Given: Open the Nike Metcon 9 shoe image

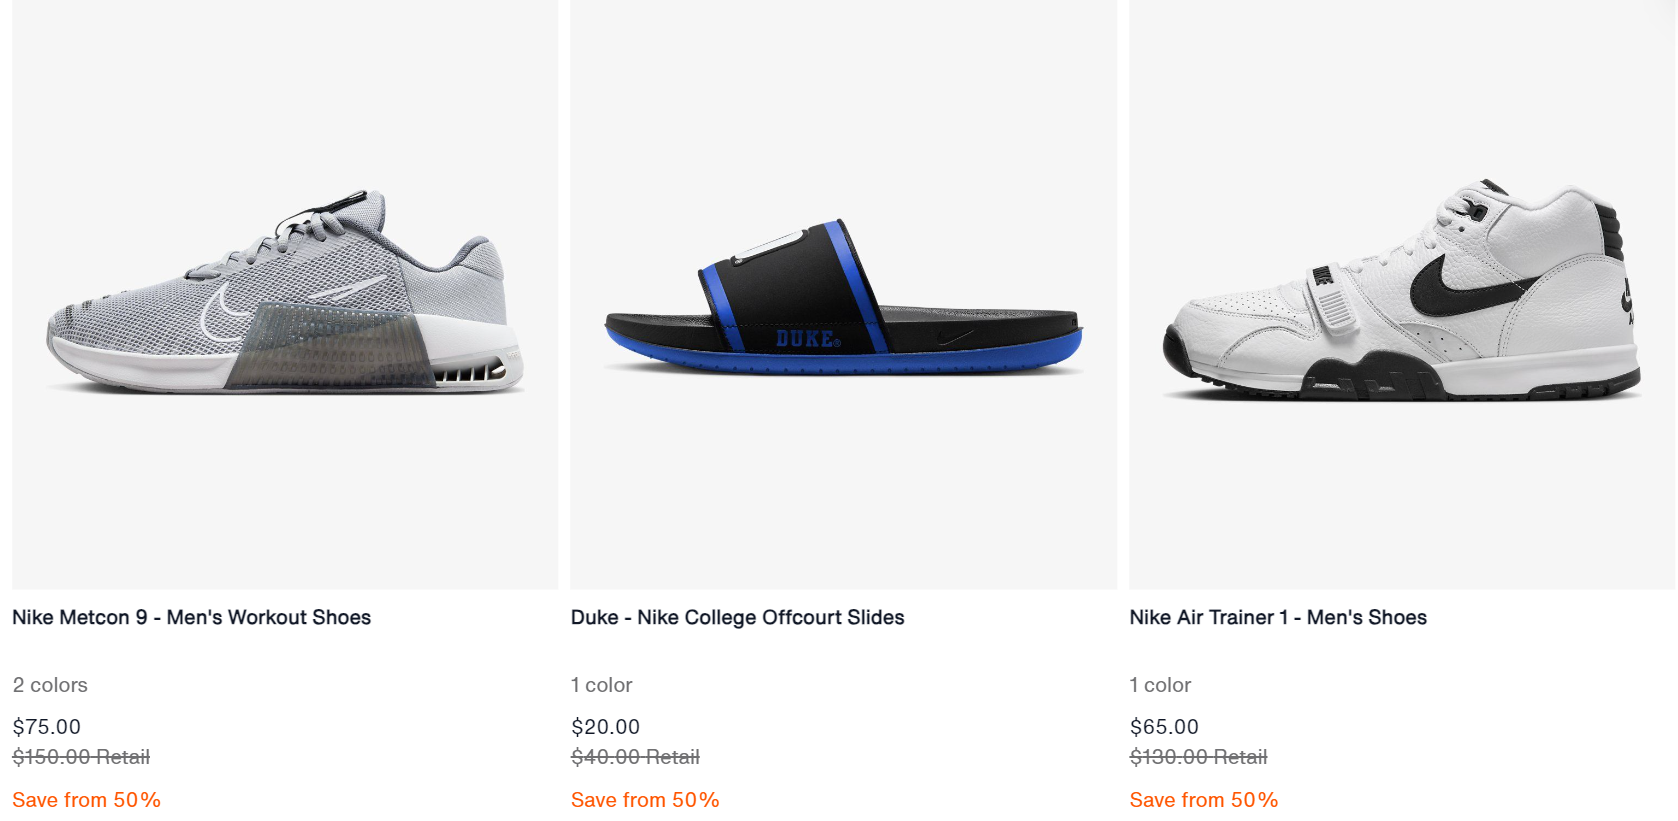Looking at the screenshot, I should 285,293.
